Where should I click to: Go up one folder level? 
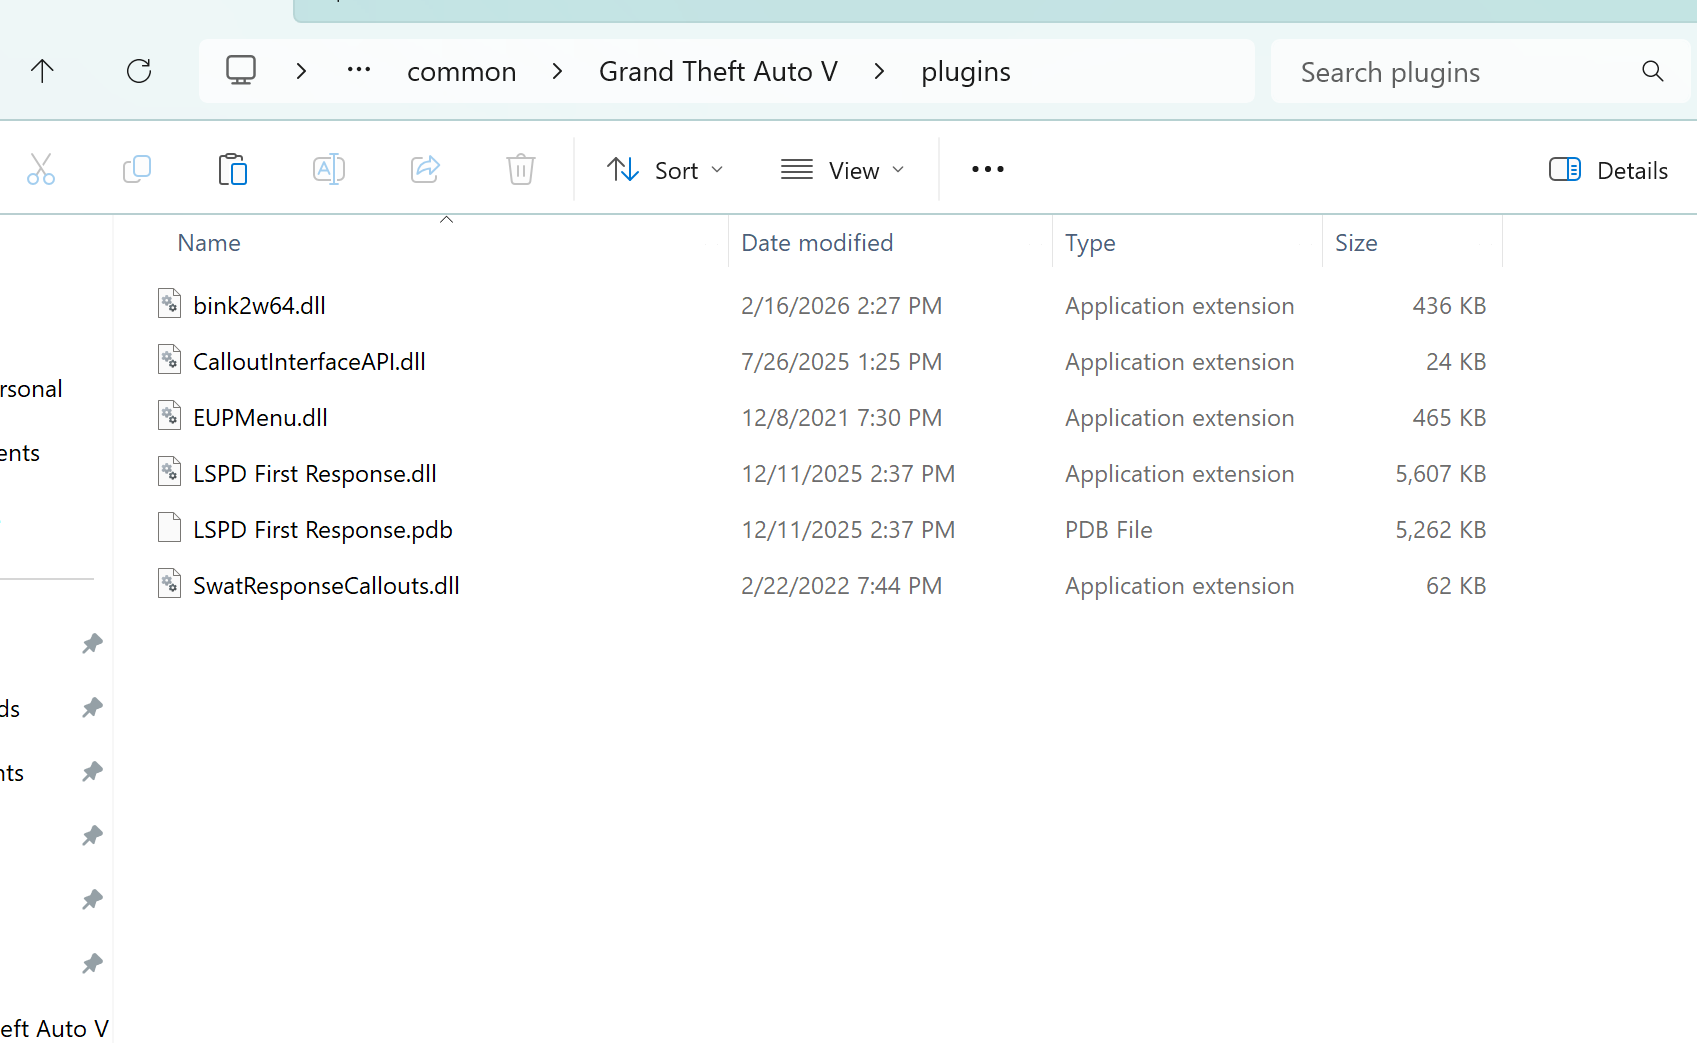[x=42, y=71]
